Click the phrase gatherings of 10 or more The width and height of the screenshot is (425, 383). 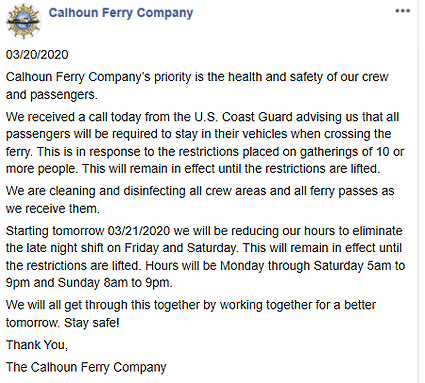(352, 152)
